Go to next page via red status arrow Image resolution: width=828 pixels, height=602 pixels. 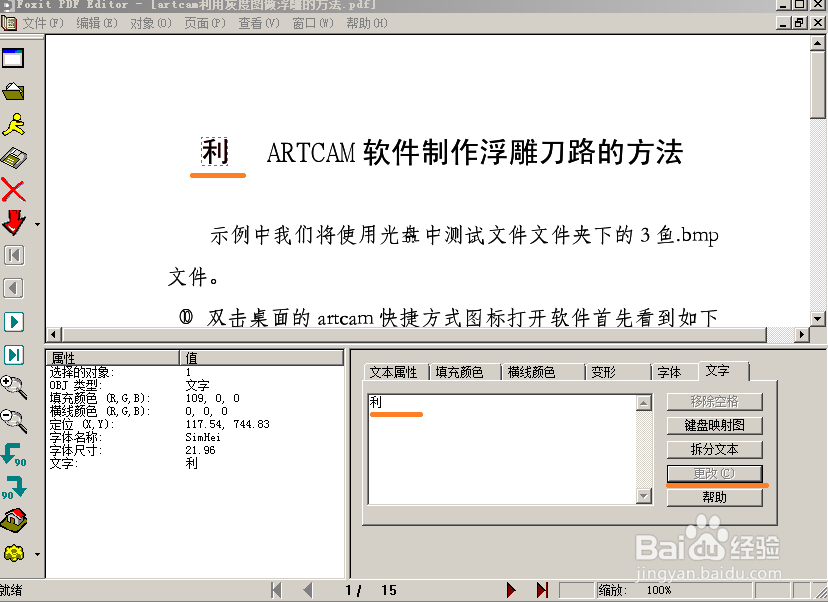511,590
